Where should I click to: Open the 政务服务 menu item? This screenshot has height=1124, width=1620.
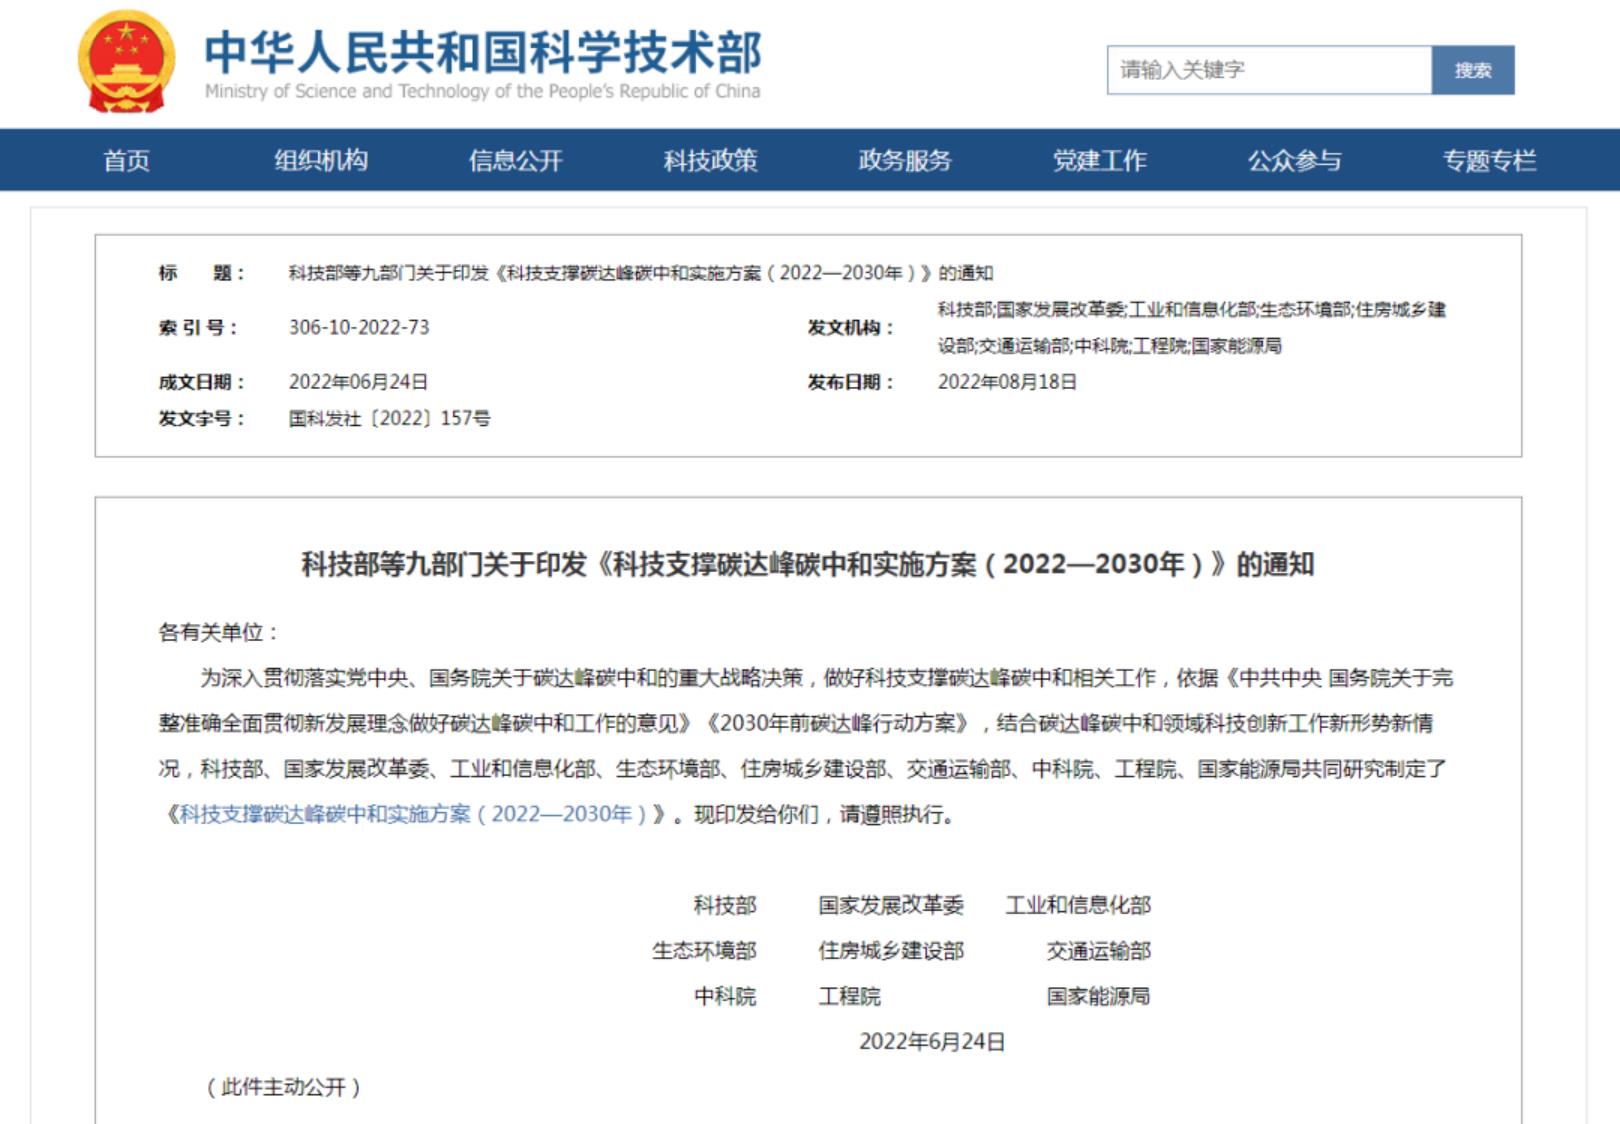click(903, 160)
